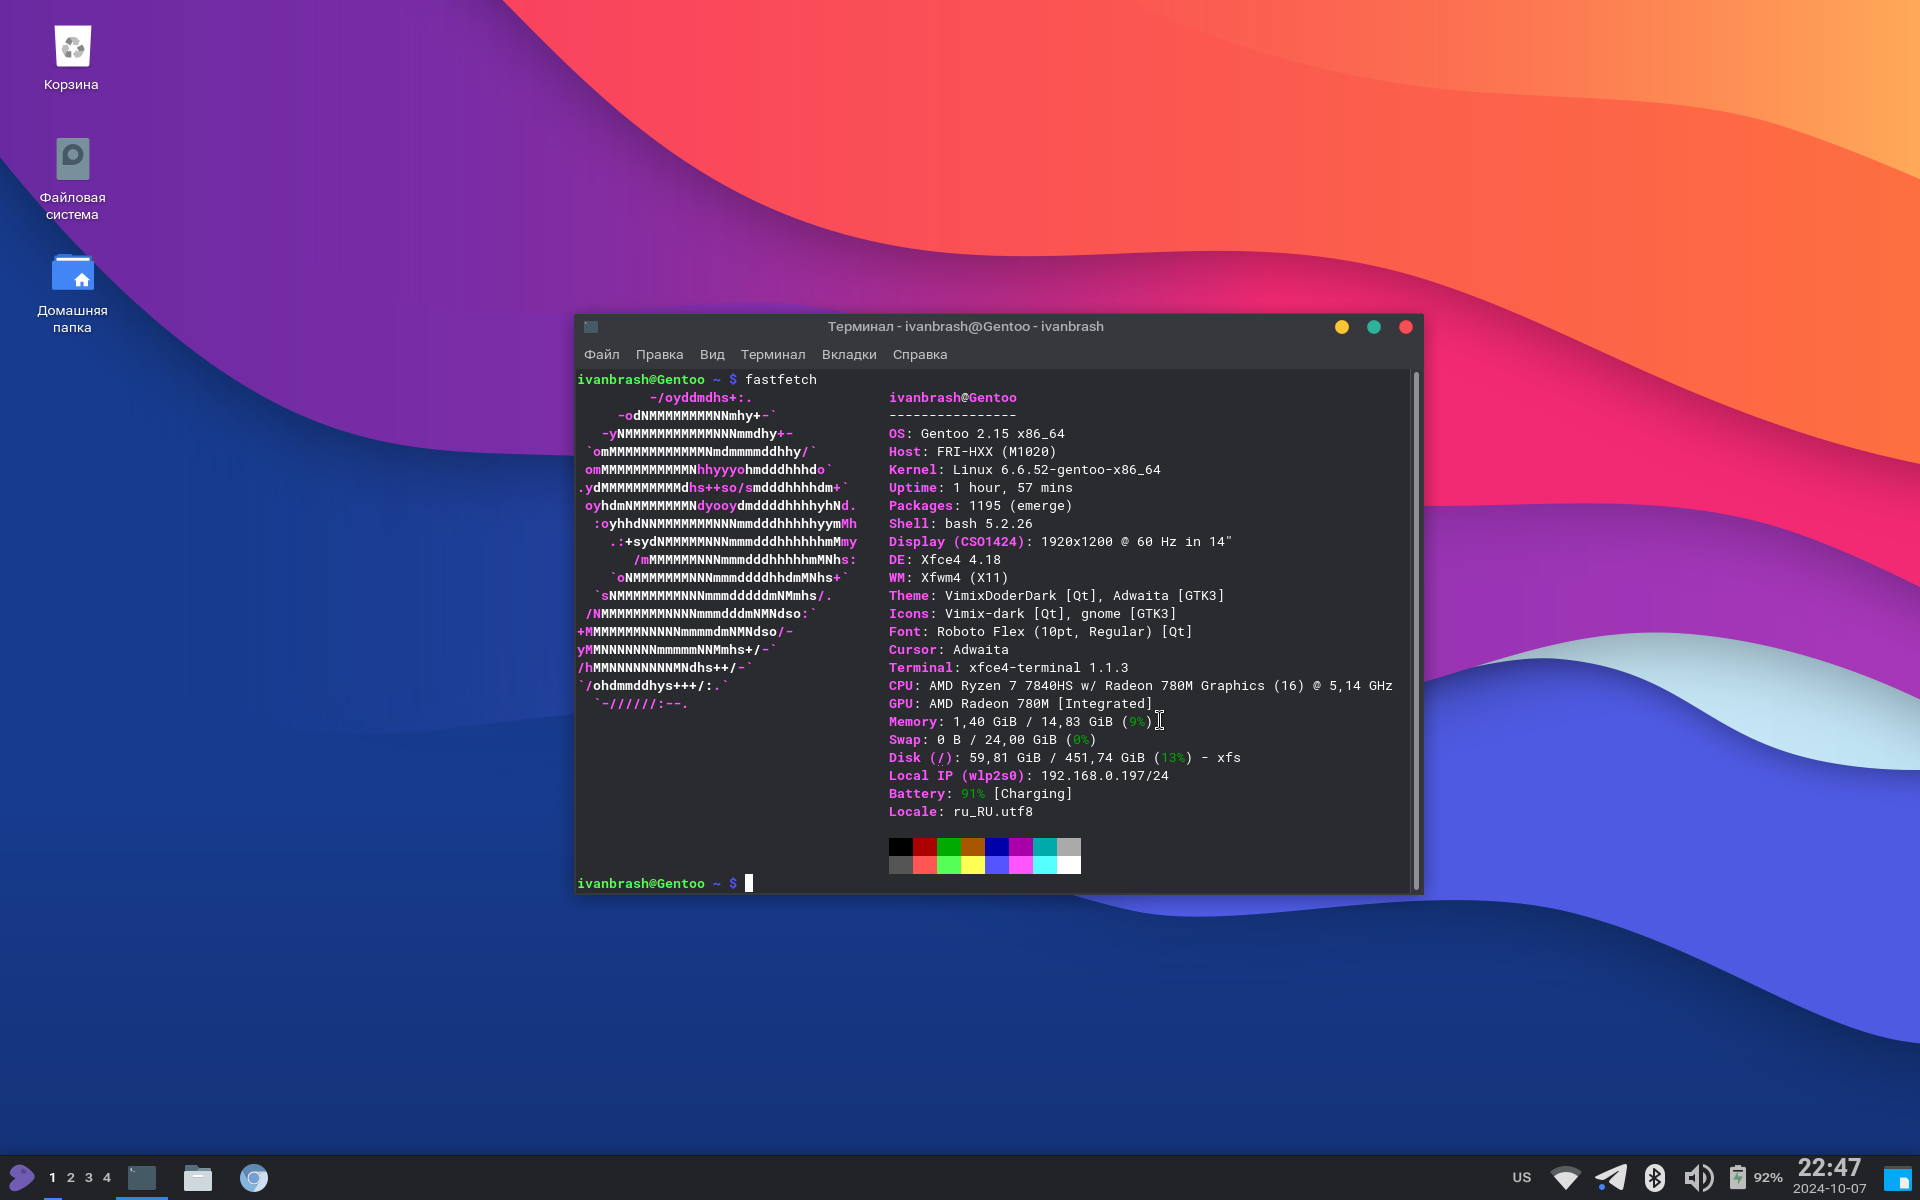The width and height of the screenshot is (1920, 1200).
Task: Click the file manager icon in taskbar
Action: click(198, 1176)
